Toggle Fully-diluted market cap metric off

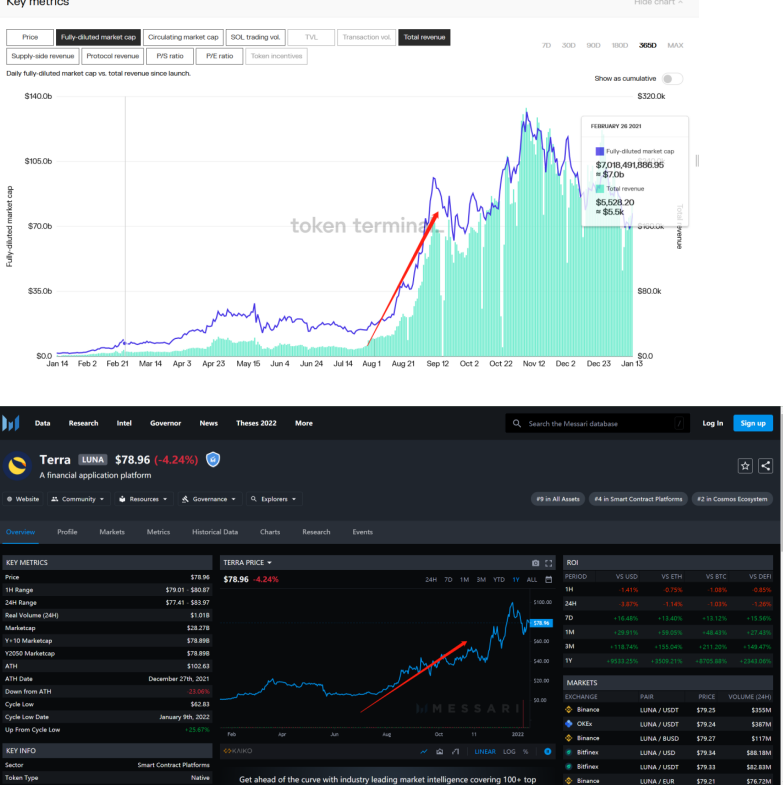pos(98,37)
